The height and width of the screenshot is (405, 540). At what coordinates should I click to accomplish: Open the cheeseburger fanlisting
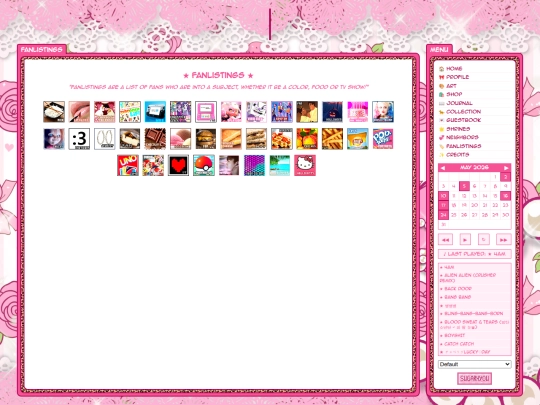pos(206,139)
